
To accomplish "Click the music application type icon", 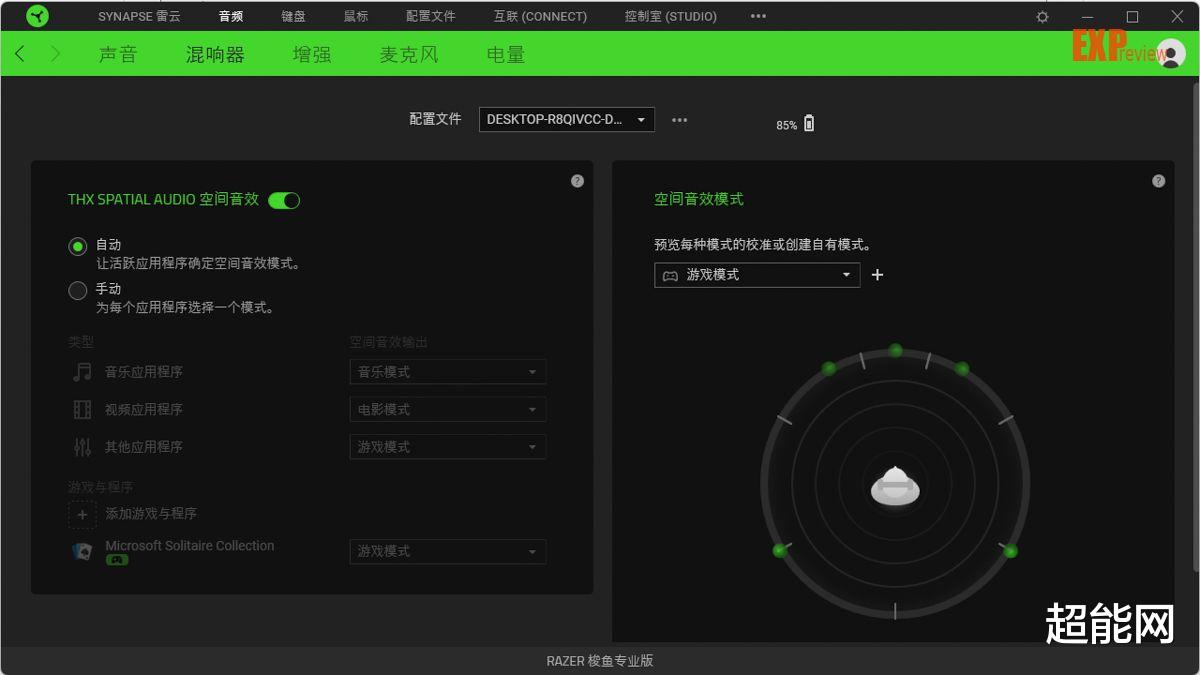I will [x=84, y=371].
